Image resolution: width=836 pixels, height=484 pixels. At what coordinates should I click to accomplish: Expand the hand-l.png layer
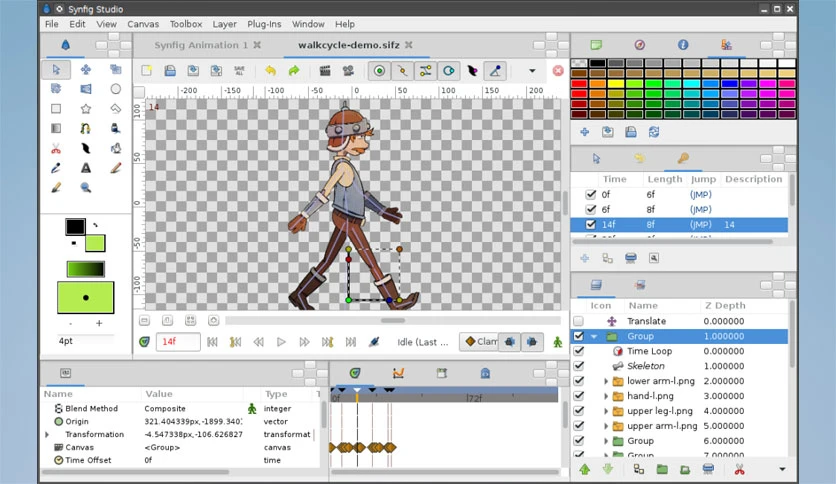606,396
